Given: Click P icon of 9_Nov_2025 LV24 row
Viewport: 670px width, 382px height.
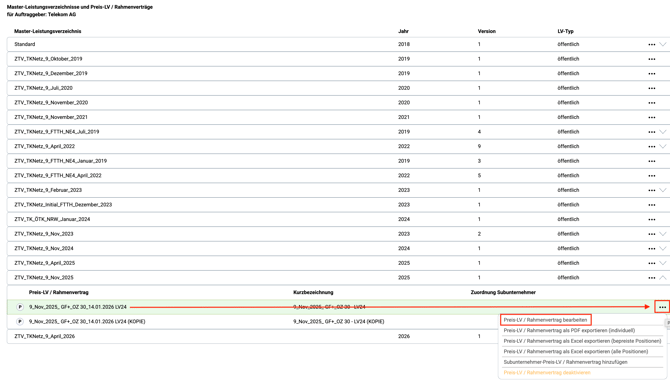Looking at the screenshot, I should 20,307.
